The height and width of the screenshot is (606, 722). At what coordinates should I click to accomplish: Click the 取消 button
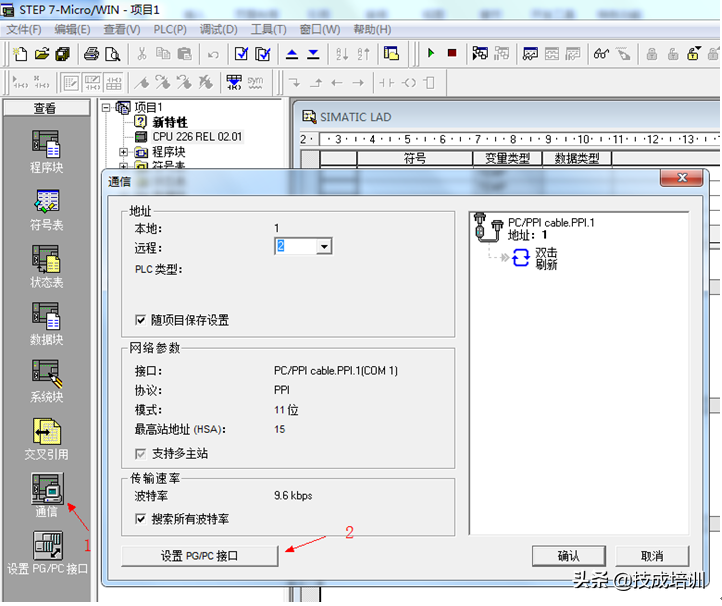pyautogui.click(x=652, y=556)
